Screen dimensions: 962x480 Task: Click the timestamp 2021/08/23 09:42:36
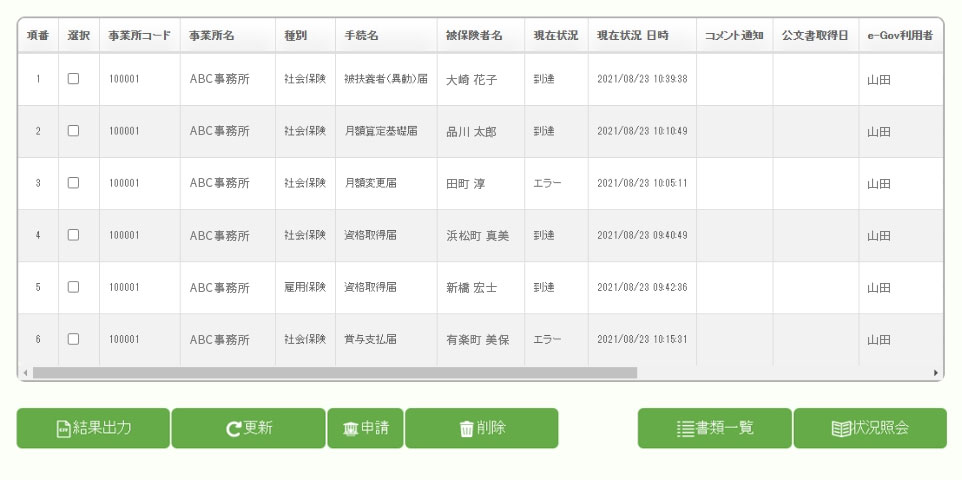pos(642,287)
